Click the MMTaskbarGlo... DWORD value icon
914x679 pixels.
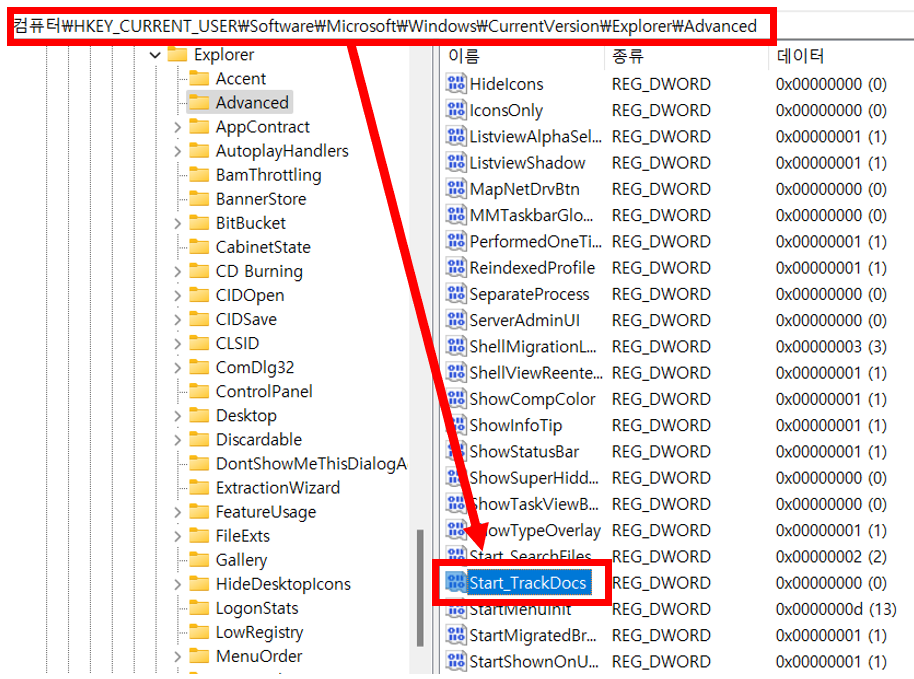(x=456, y=215)
